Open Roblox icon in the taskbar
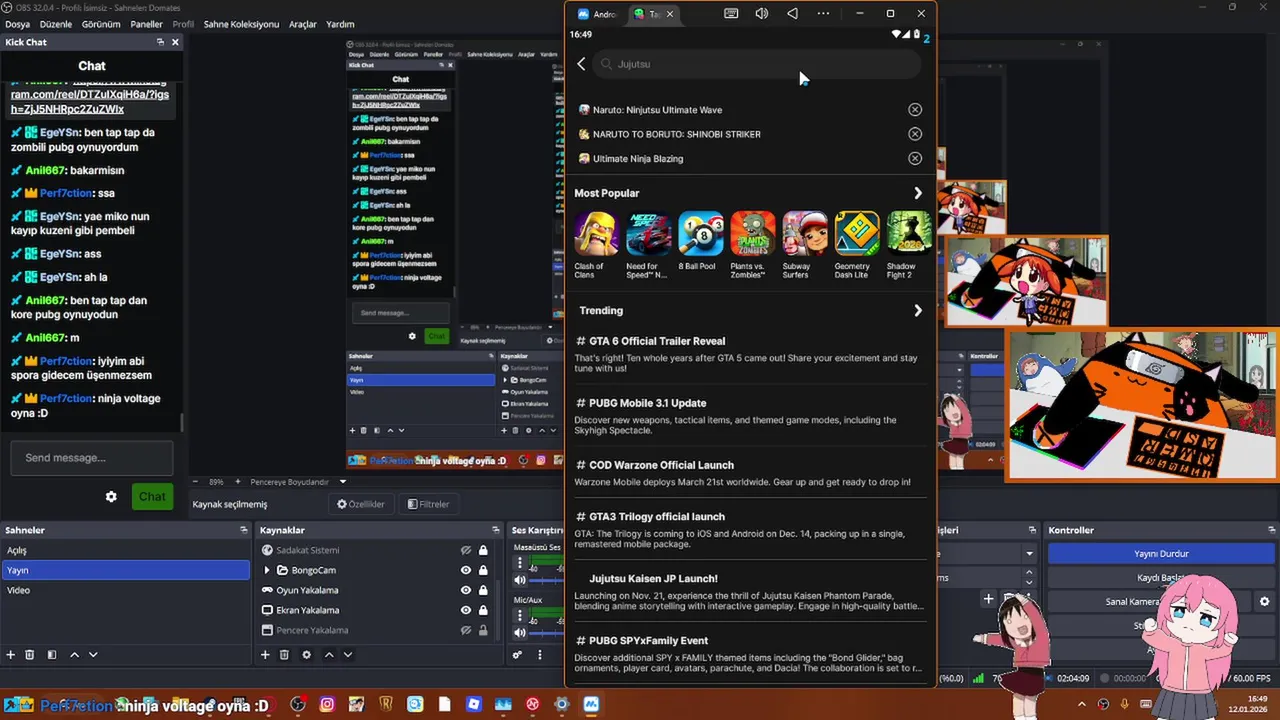The height and width of the screenshot is (720, 1280). point(474,705)
